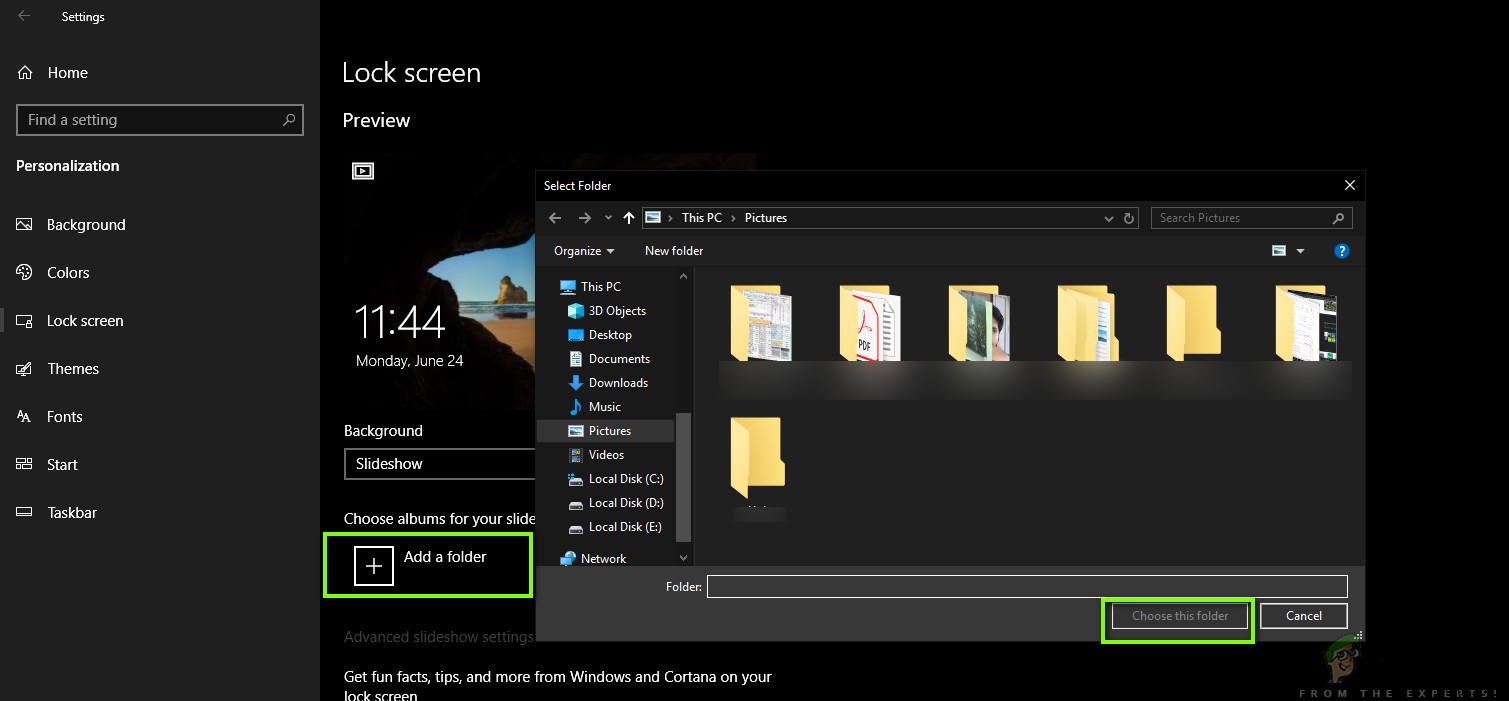
Task: Cancel the Select Folder dialog
Action: coord(1303,616)
